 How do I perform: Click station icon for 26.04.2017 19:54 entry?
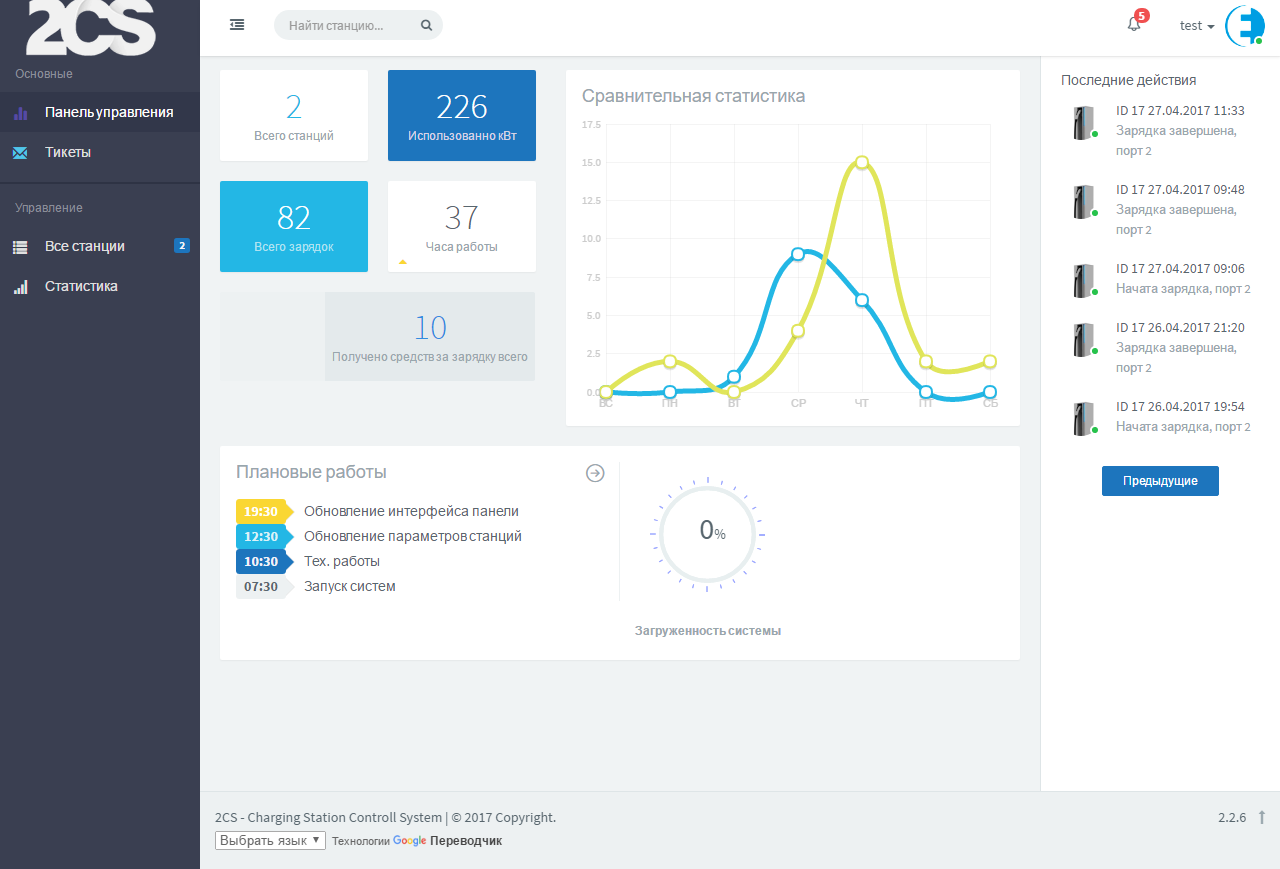(x=1085, y=419)
